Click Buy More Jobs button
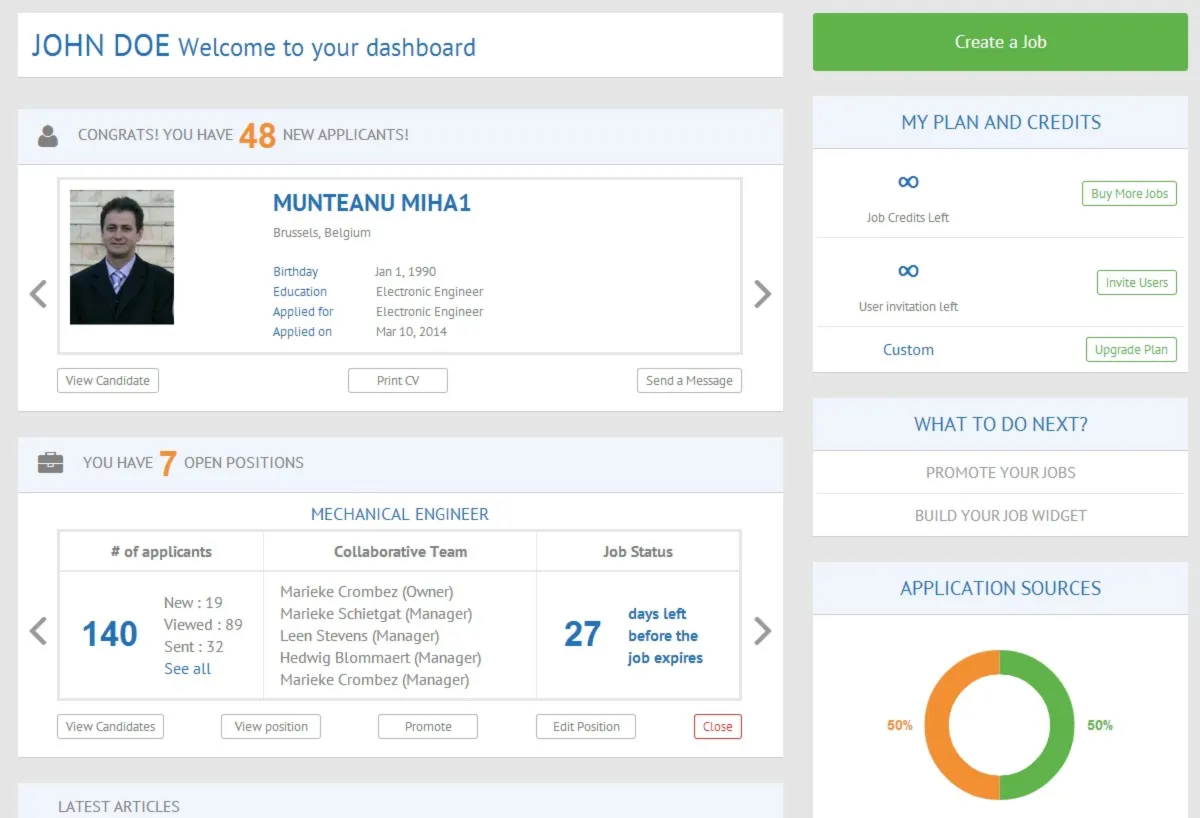The image size is (1200, 818). coord(1129,194)
